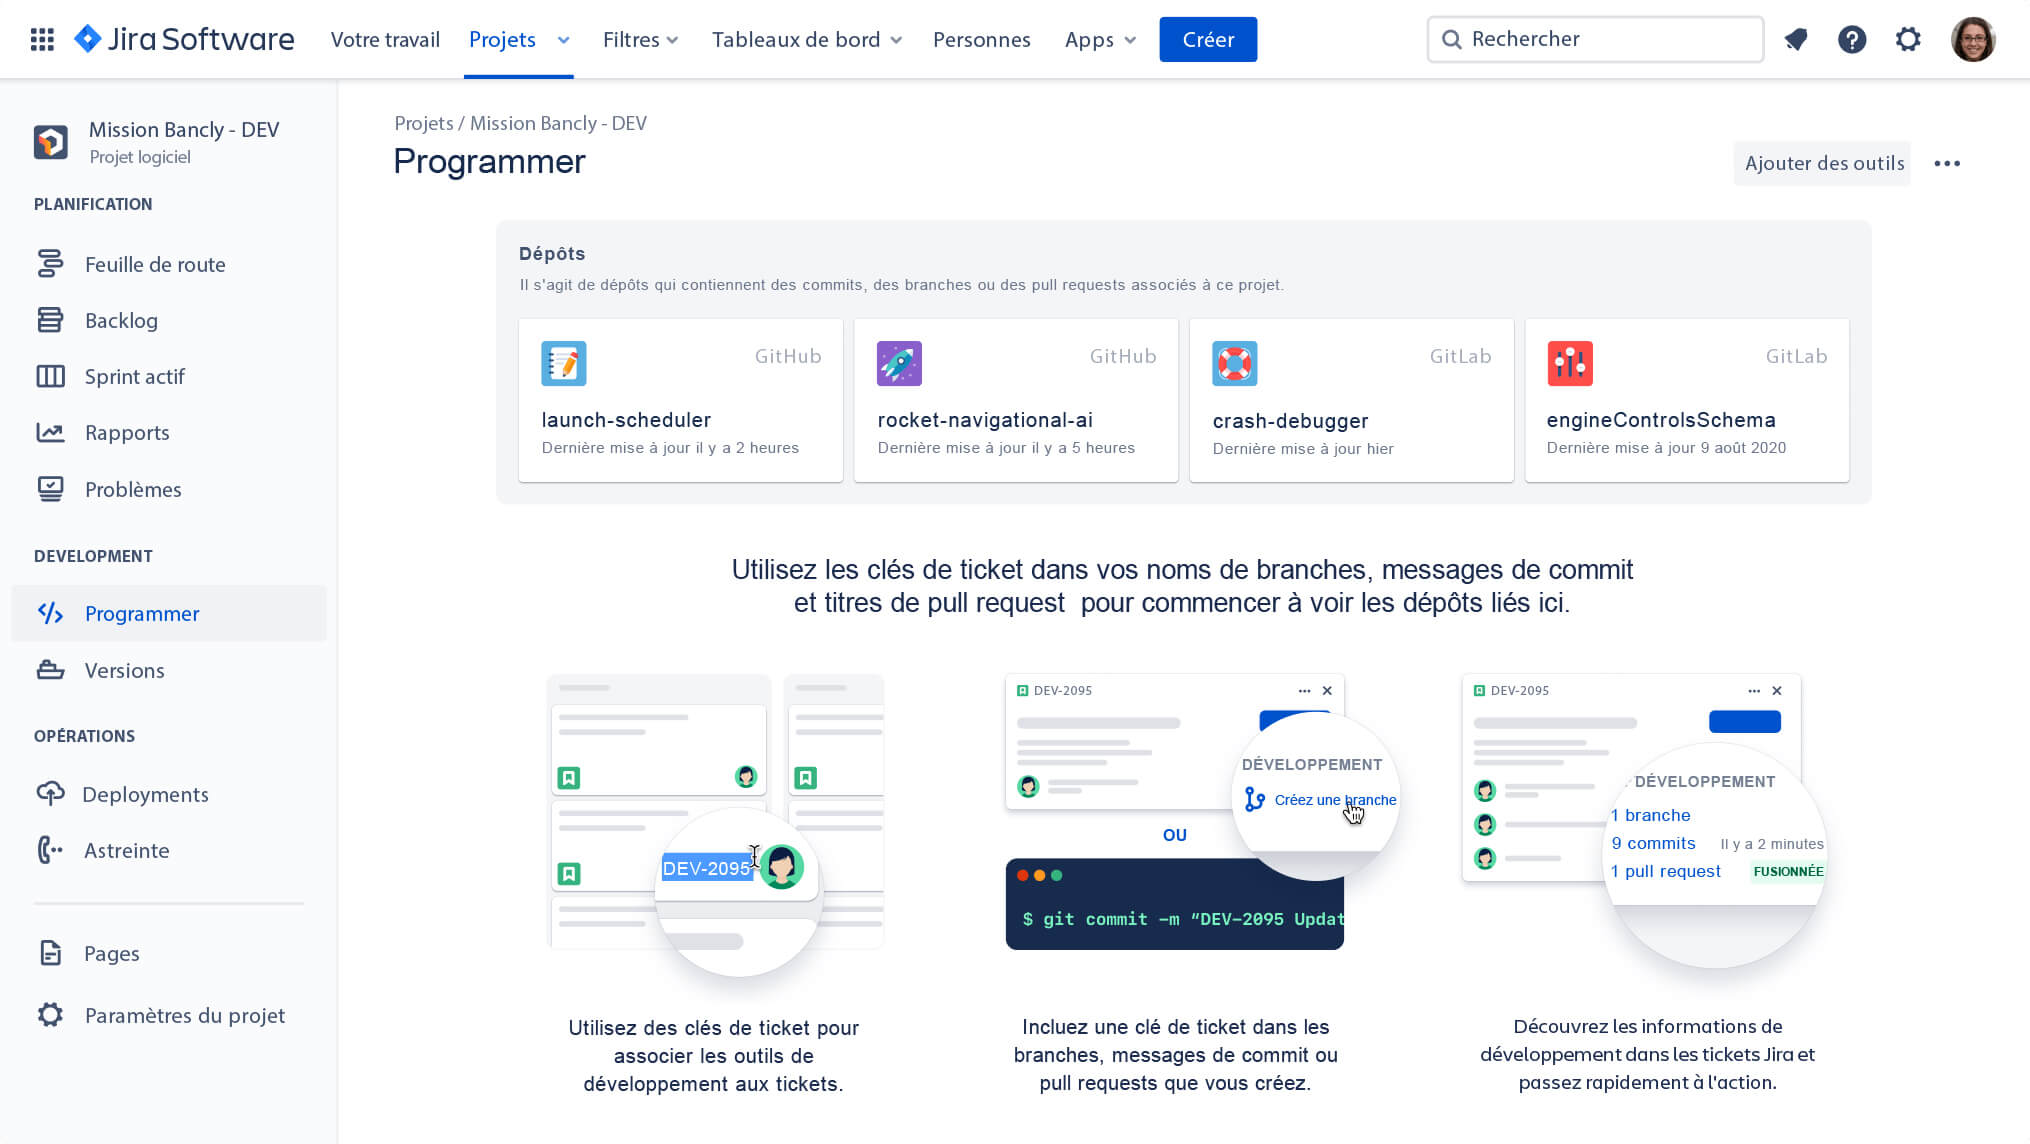Select Backlog in the sidebar
The image size is (2030, 1144).
point(121,321)
